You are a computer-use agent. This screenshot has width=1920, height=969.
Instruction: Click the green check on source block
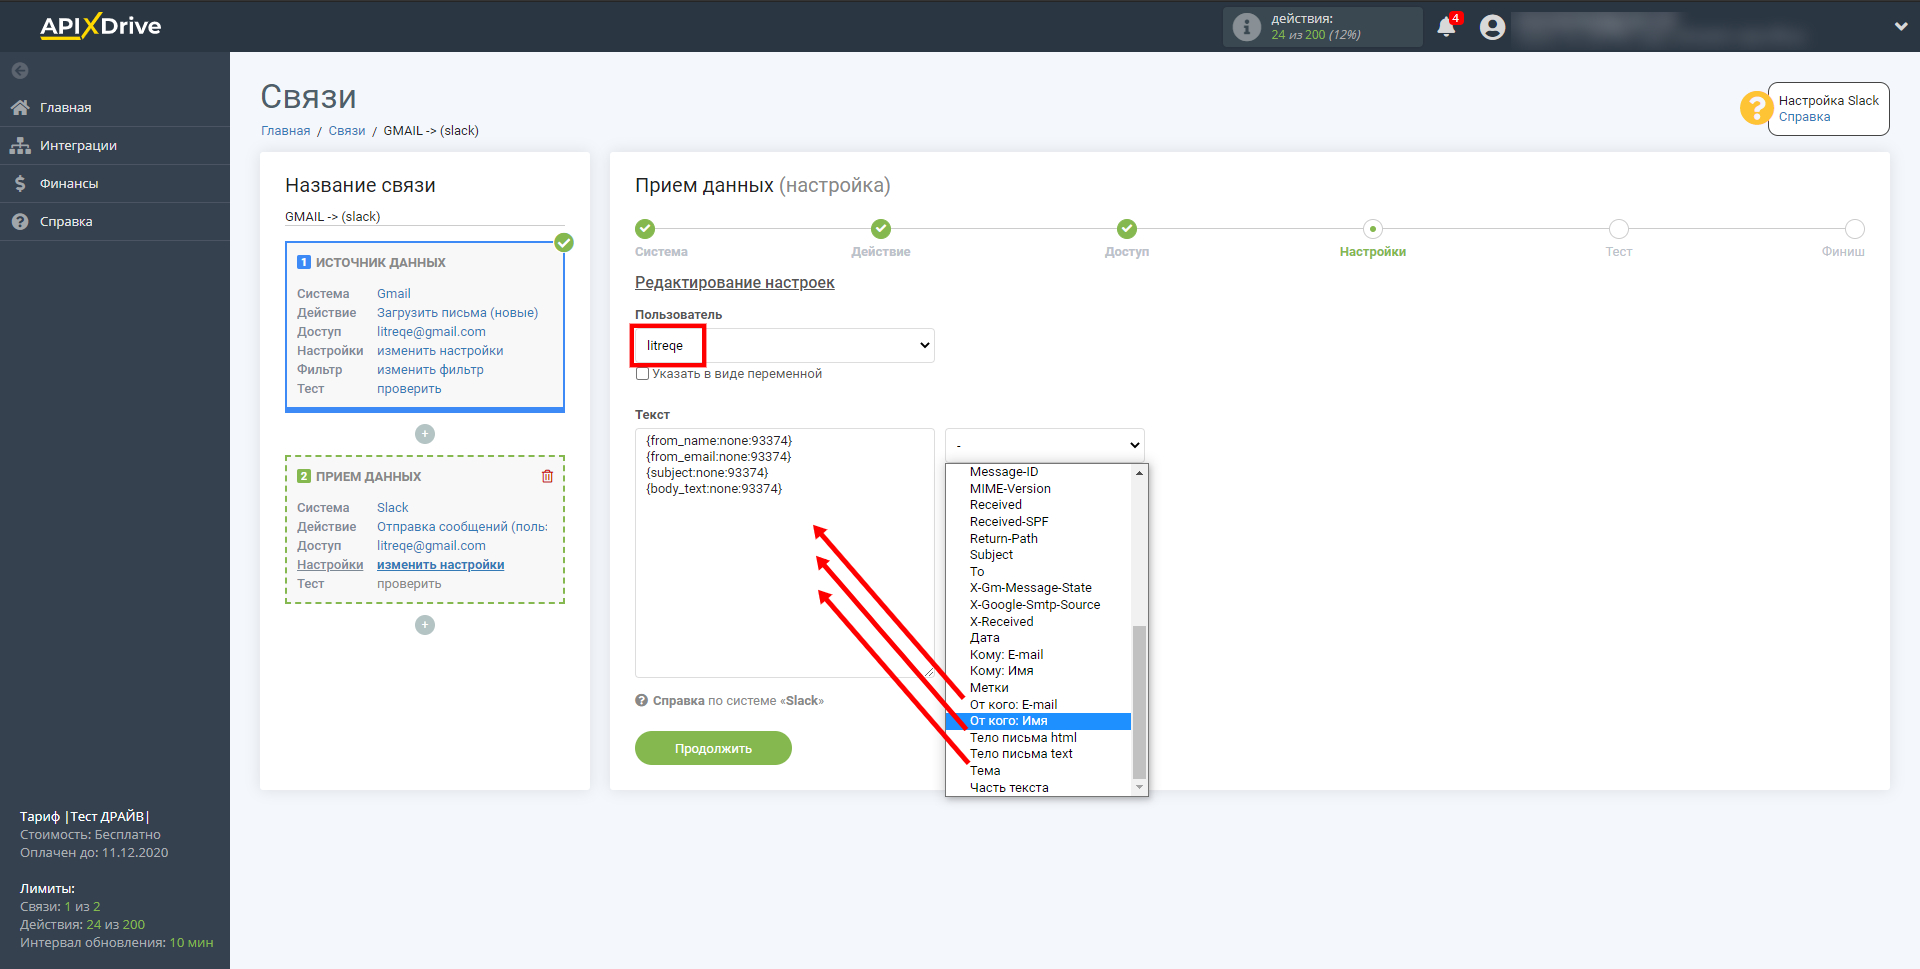564,242
